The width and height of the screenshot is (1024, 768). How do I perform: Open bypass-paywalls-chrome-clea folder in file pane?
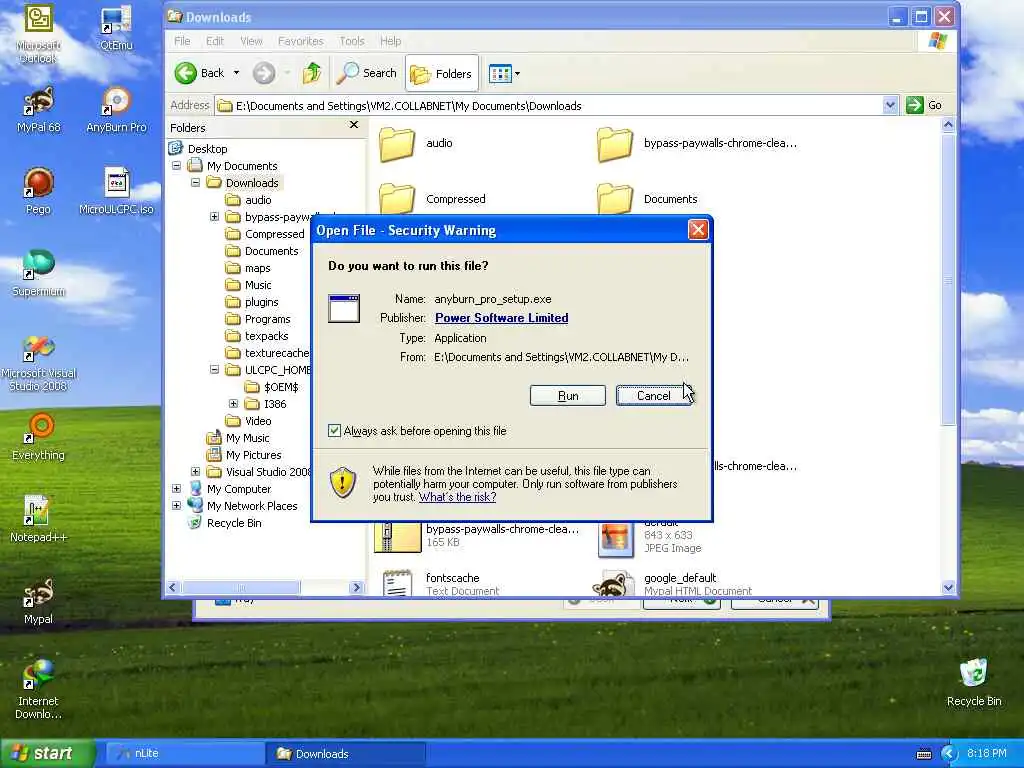point(696,143)
